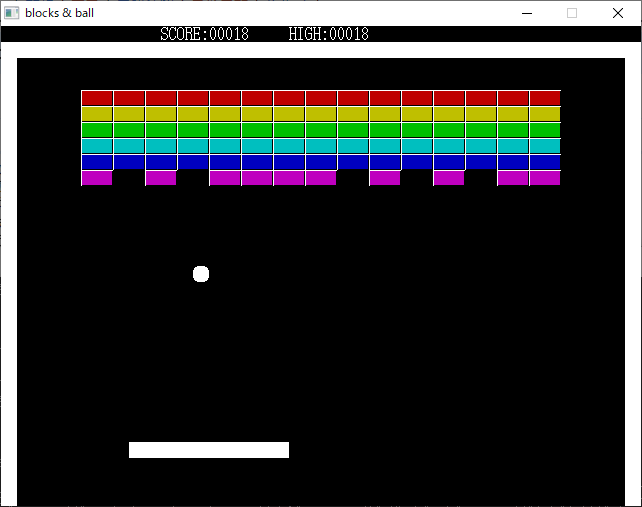Click the leftmost dark blue brick

pyautogui.click(x=97, y=162)
